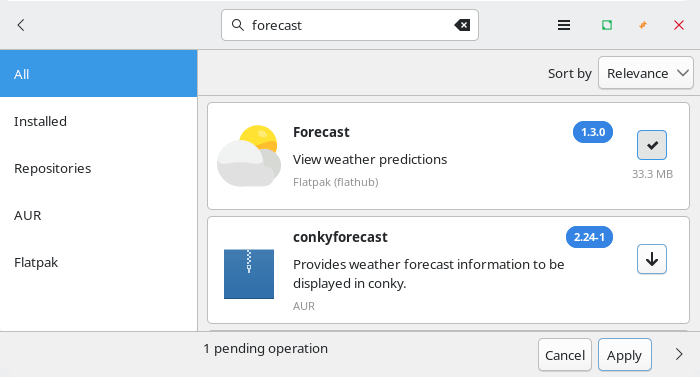Click the 1 pending operation status text
Screen dimensions: 700x377
266,348
